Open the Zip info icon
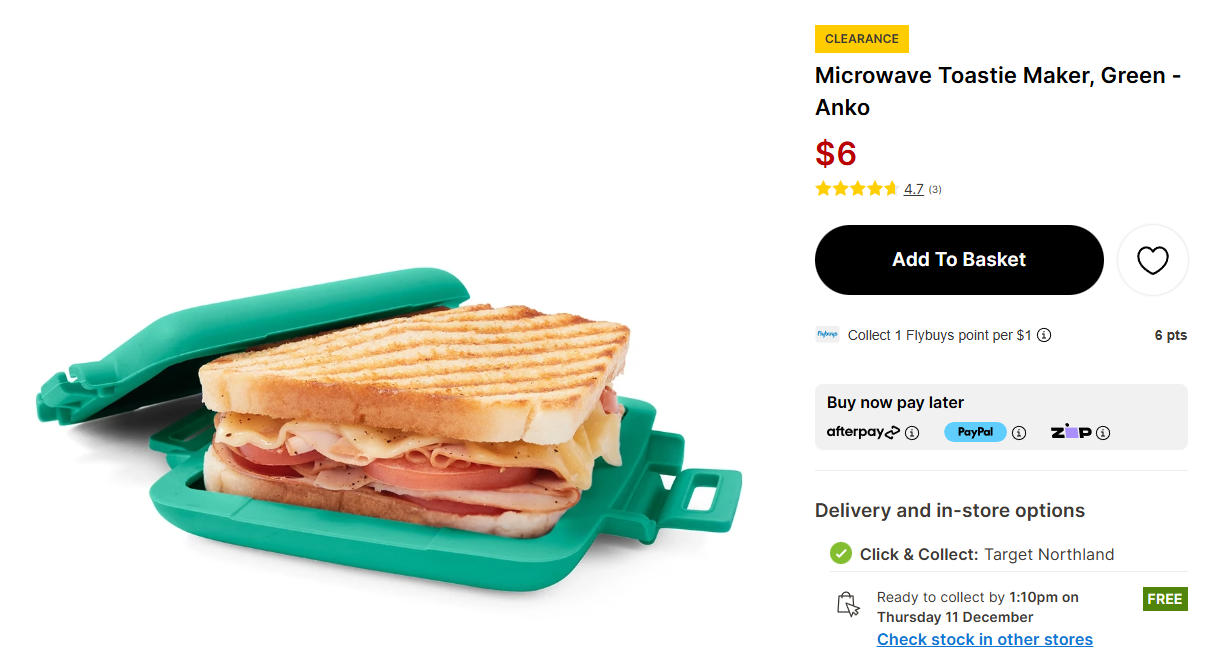This screenshot has height=666, width=1232. [1103, 433]
